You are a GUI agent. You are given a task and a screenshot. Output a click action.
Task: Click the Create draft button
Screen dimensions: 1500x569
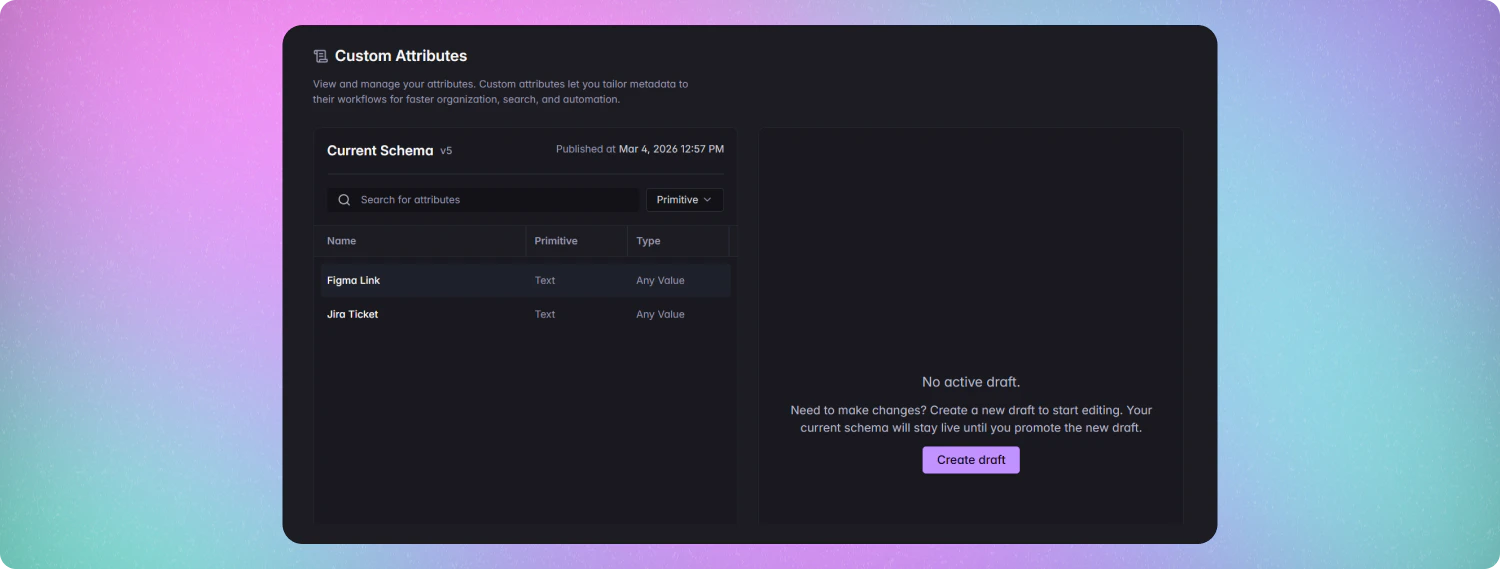(971, 460)
